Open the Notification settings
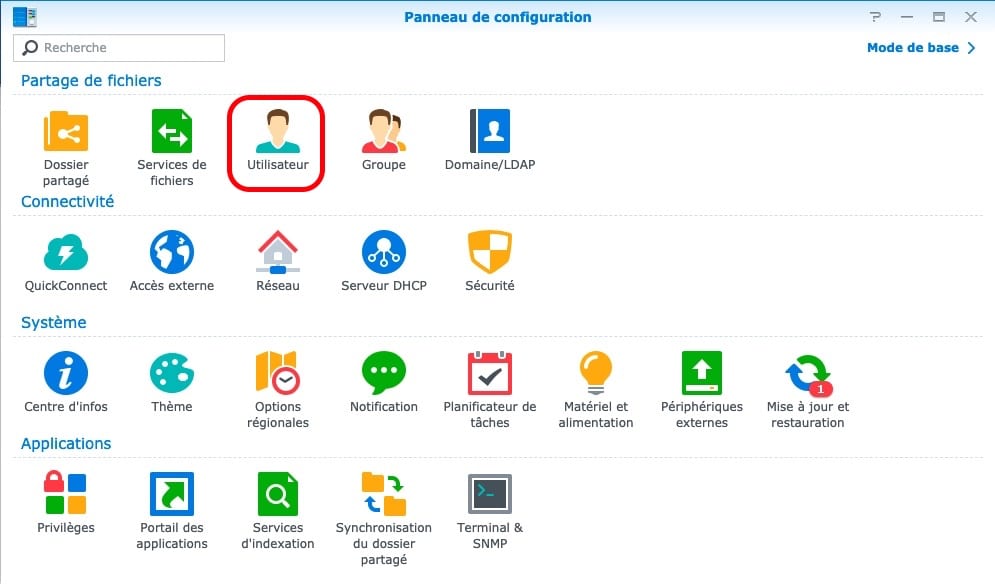 coord(383,374)
